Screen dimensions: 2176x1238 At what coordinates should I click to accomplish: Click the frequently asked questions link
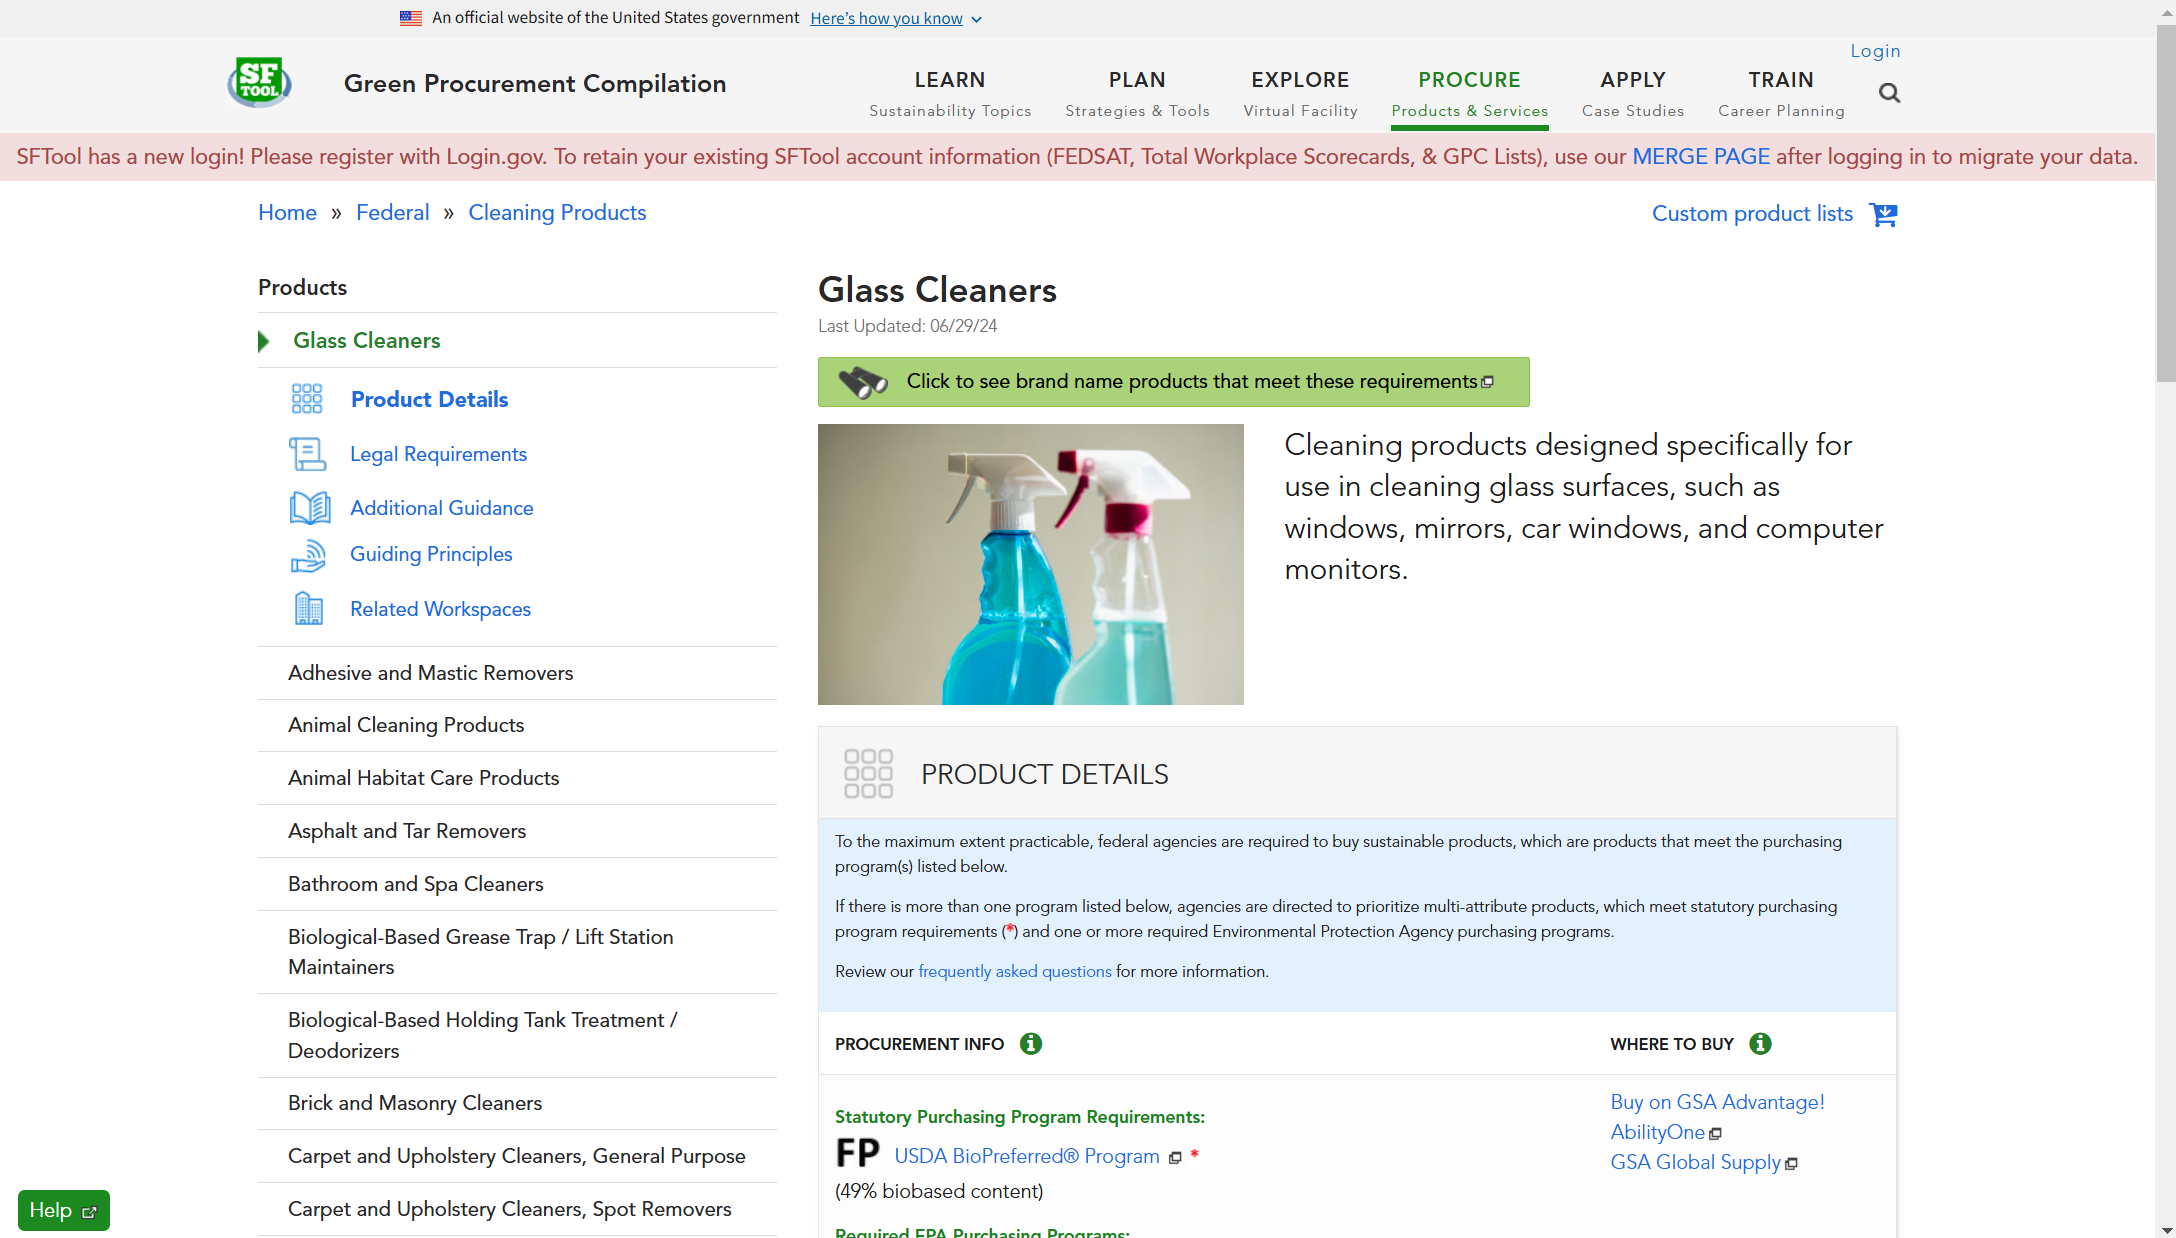(1013, 970)
